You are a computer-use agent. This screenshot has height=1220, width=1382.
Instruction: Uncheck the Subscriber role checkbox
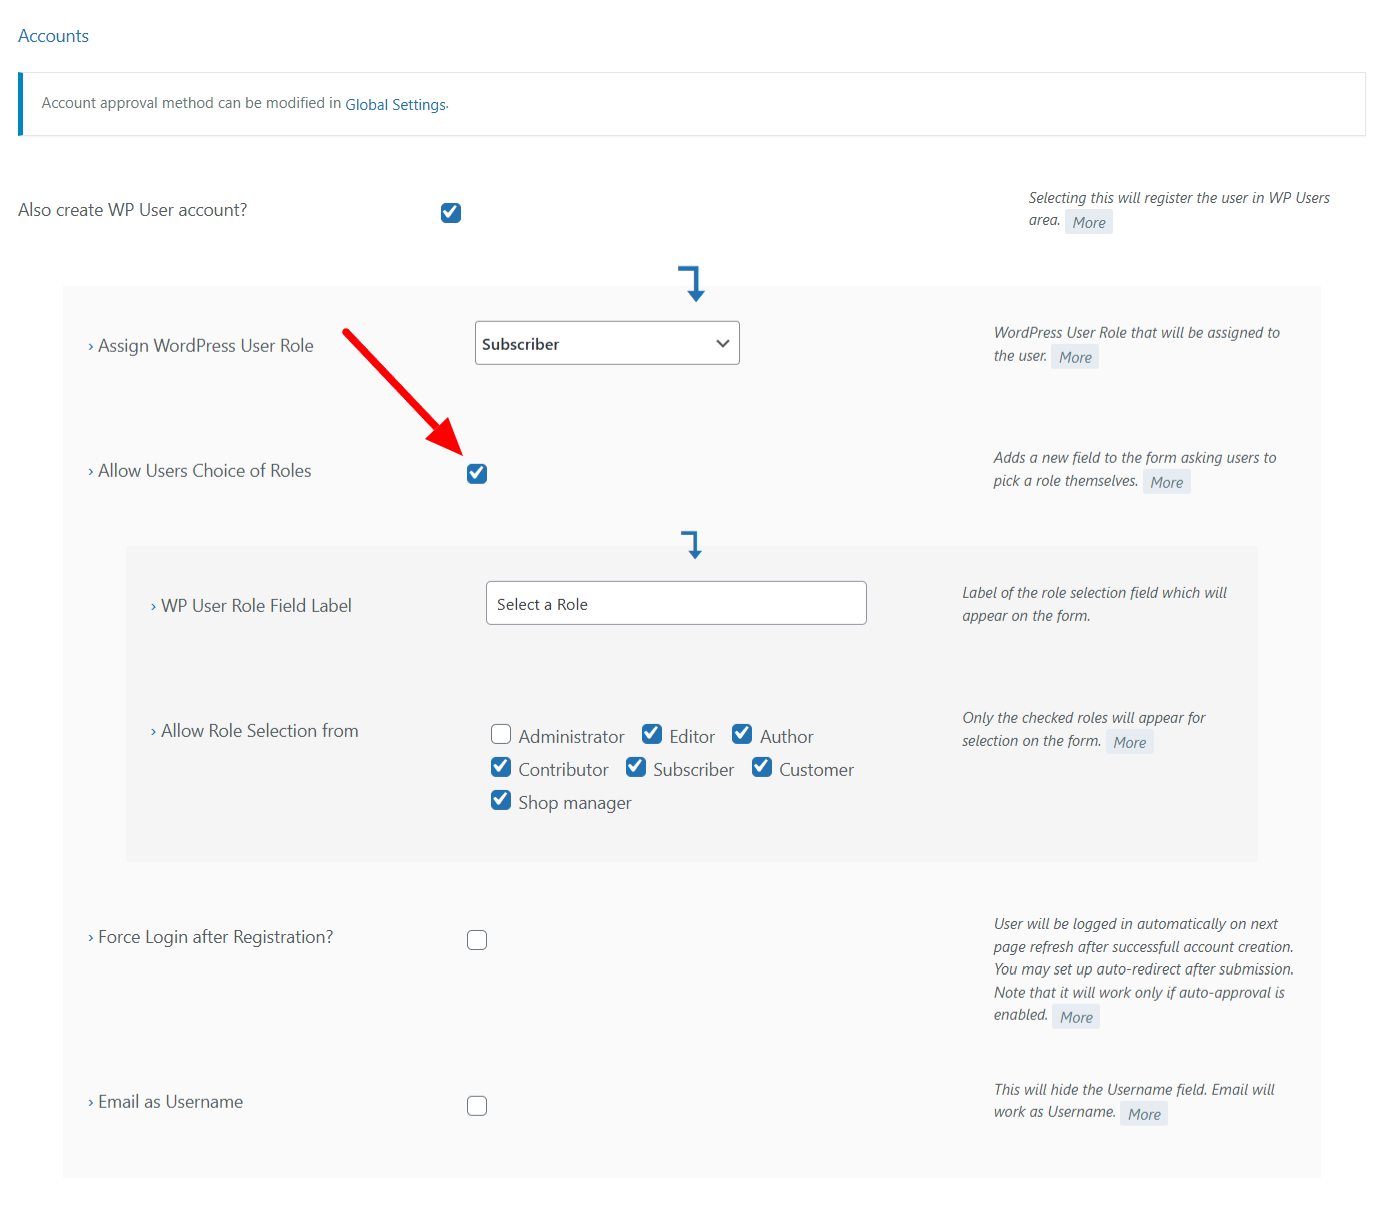[x=636, y=768]
